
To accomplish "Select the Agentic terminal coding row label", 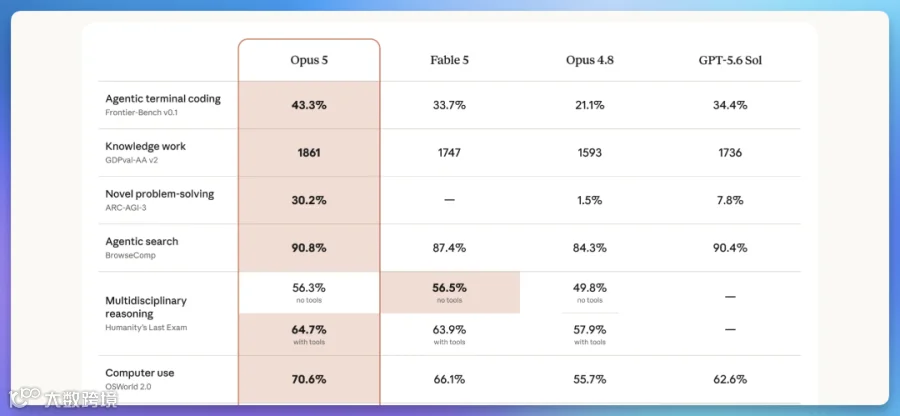I will coord(163,99).
